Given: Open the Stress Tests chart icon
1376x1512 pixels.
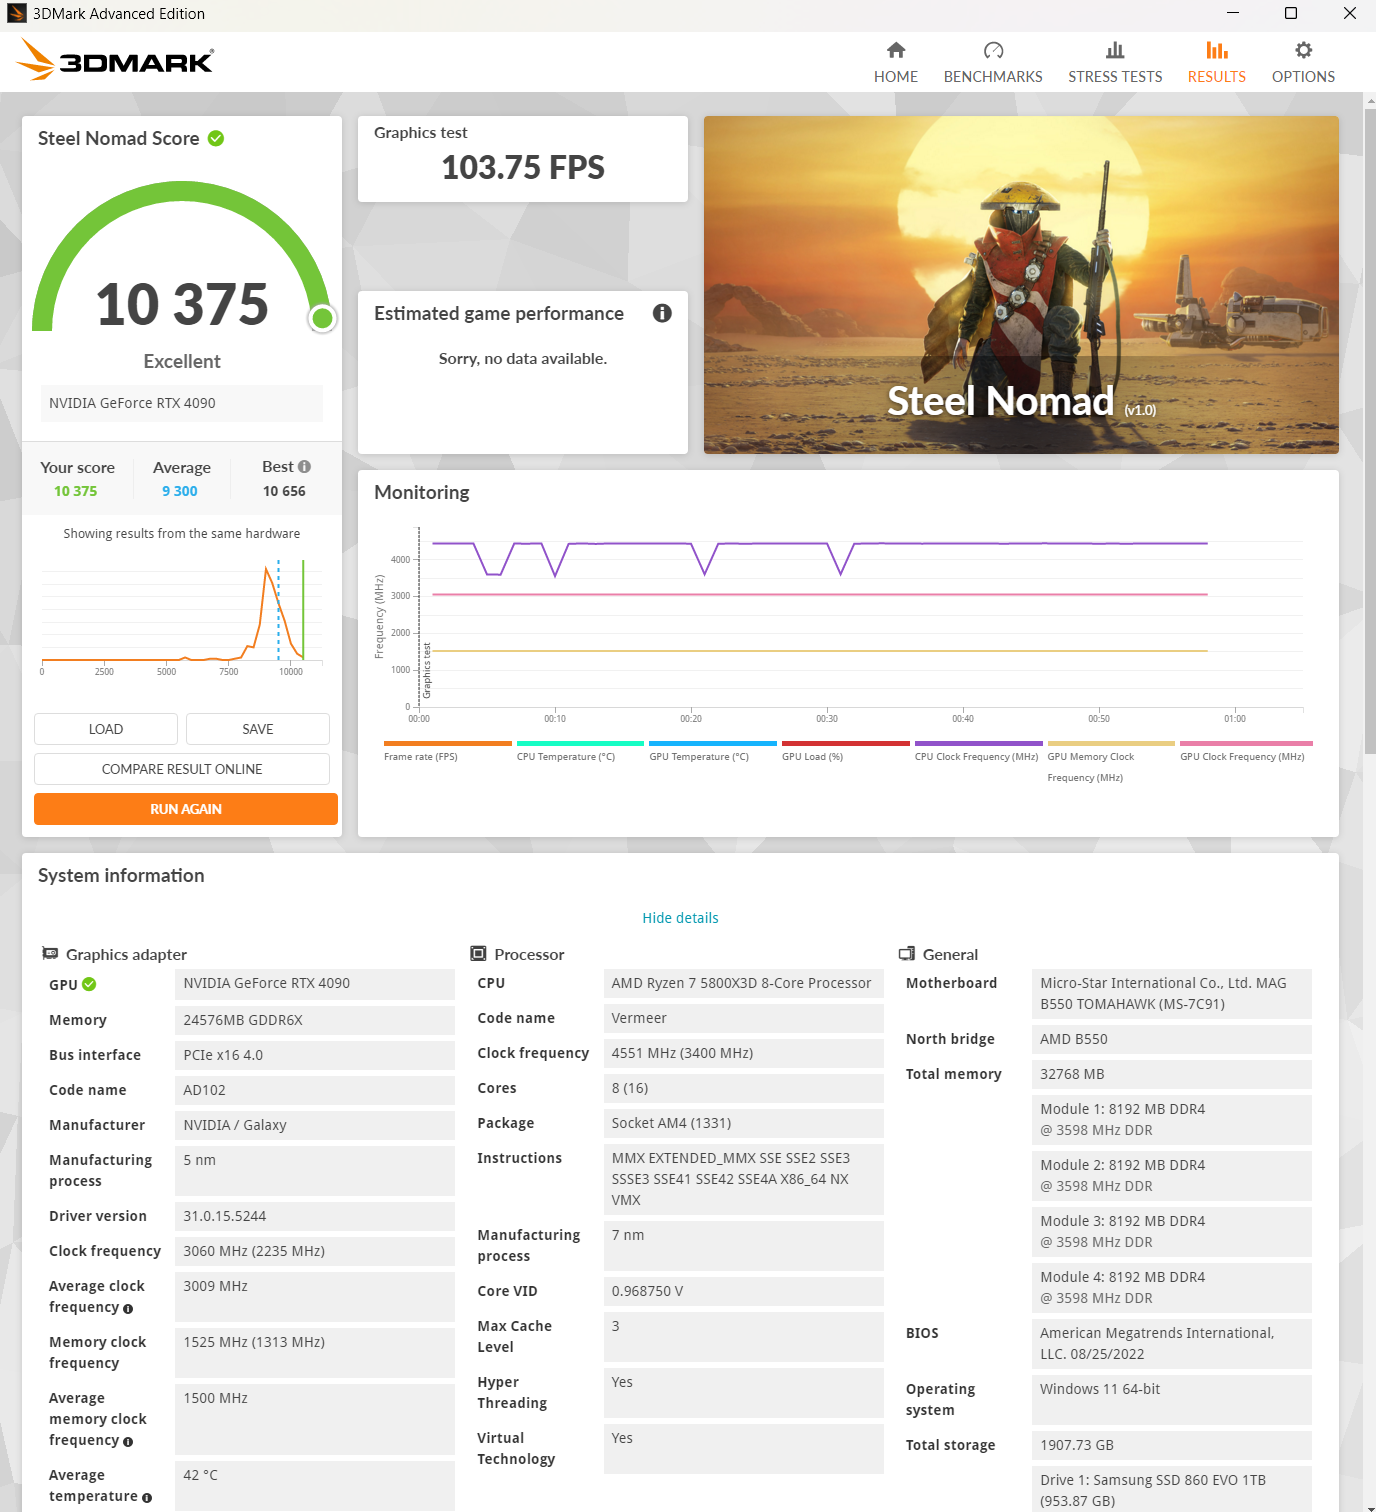Looking at the screenshot, I should click(1115, 50).
